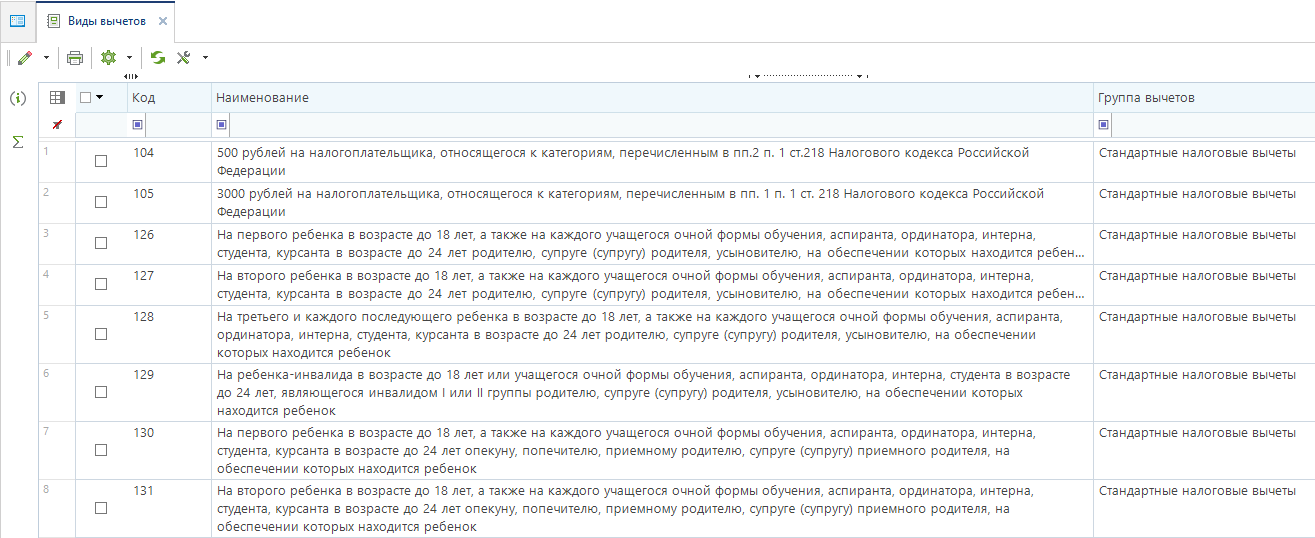
Task: Click the green gear settings icon
Action: pos(108,58)
